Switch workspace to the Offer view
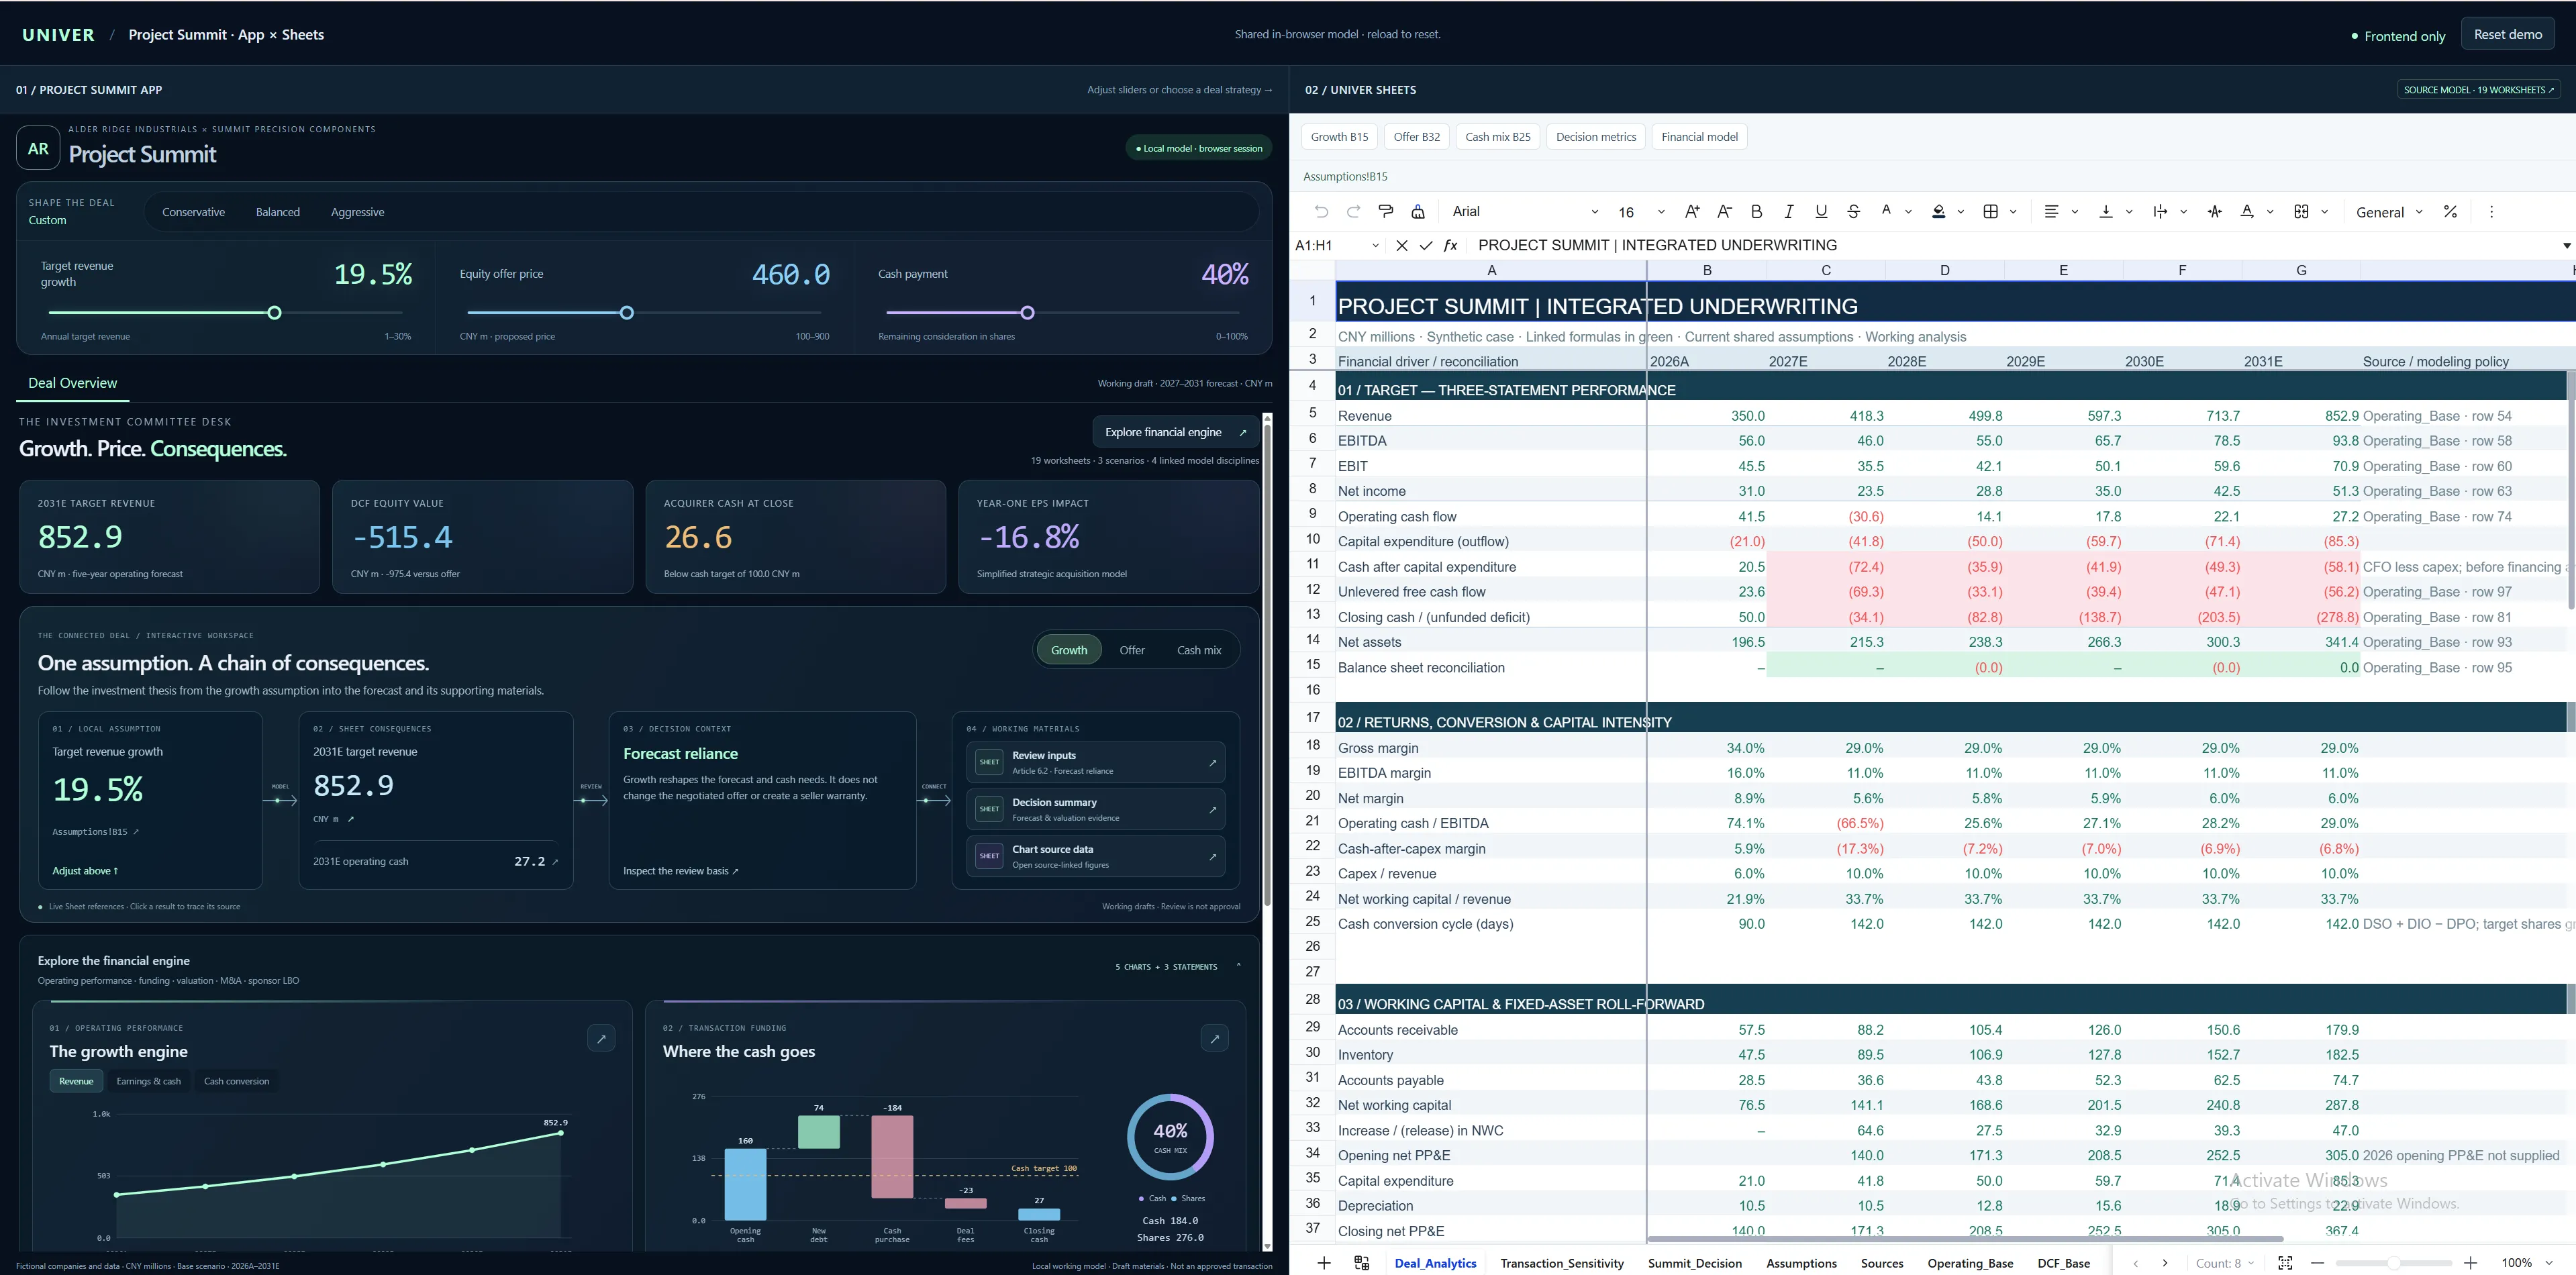The height and width of the screenshot is (1275, 2576). (x=1132, y=650)
